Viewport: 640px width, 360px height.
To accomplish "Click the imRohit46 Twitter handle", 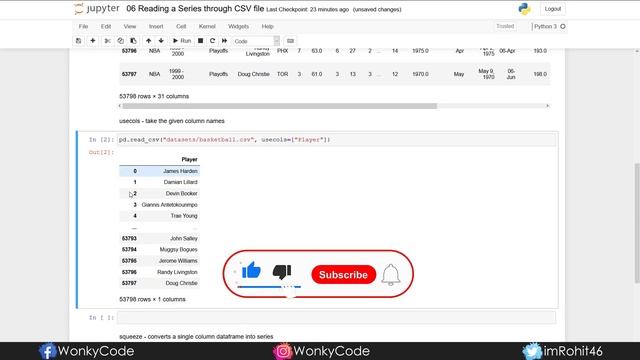I will pos(573,351).
